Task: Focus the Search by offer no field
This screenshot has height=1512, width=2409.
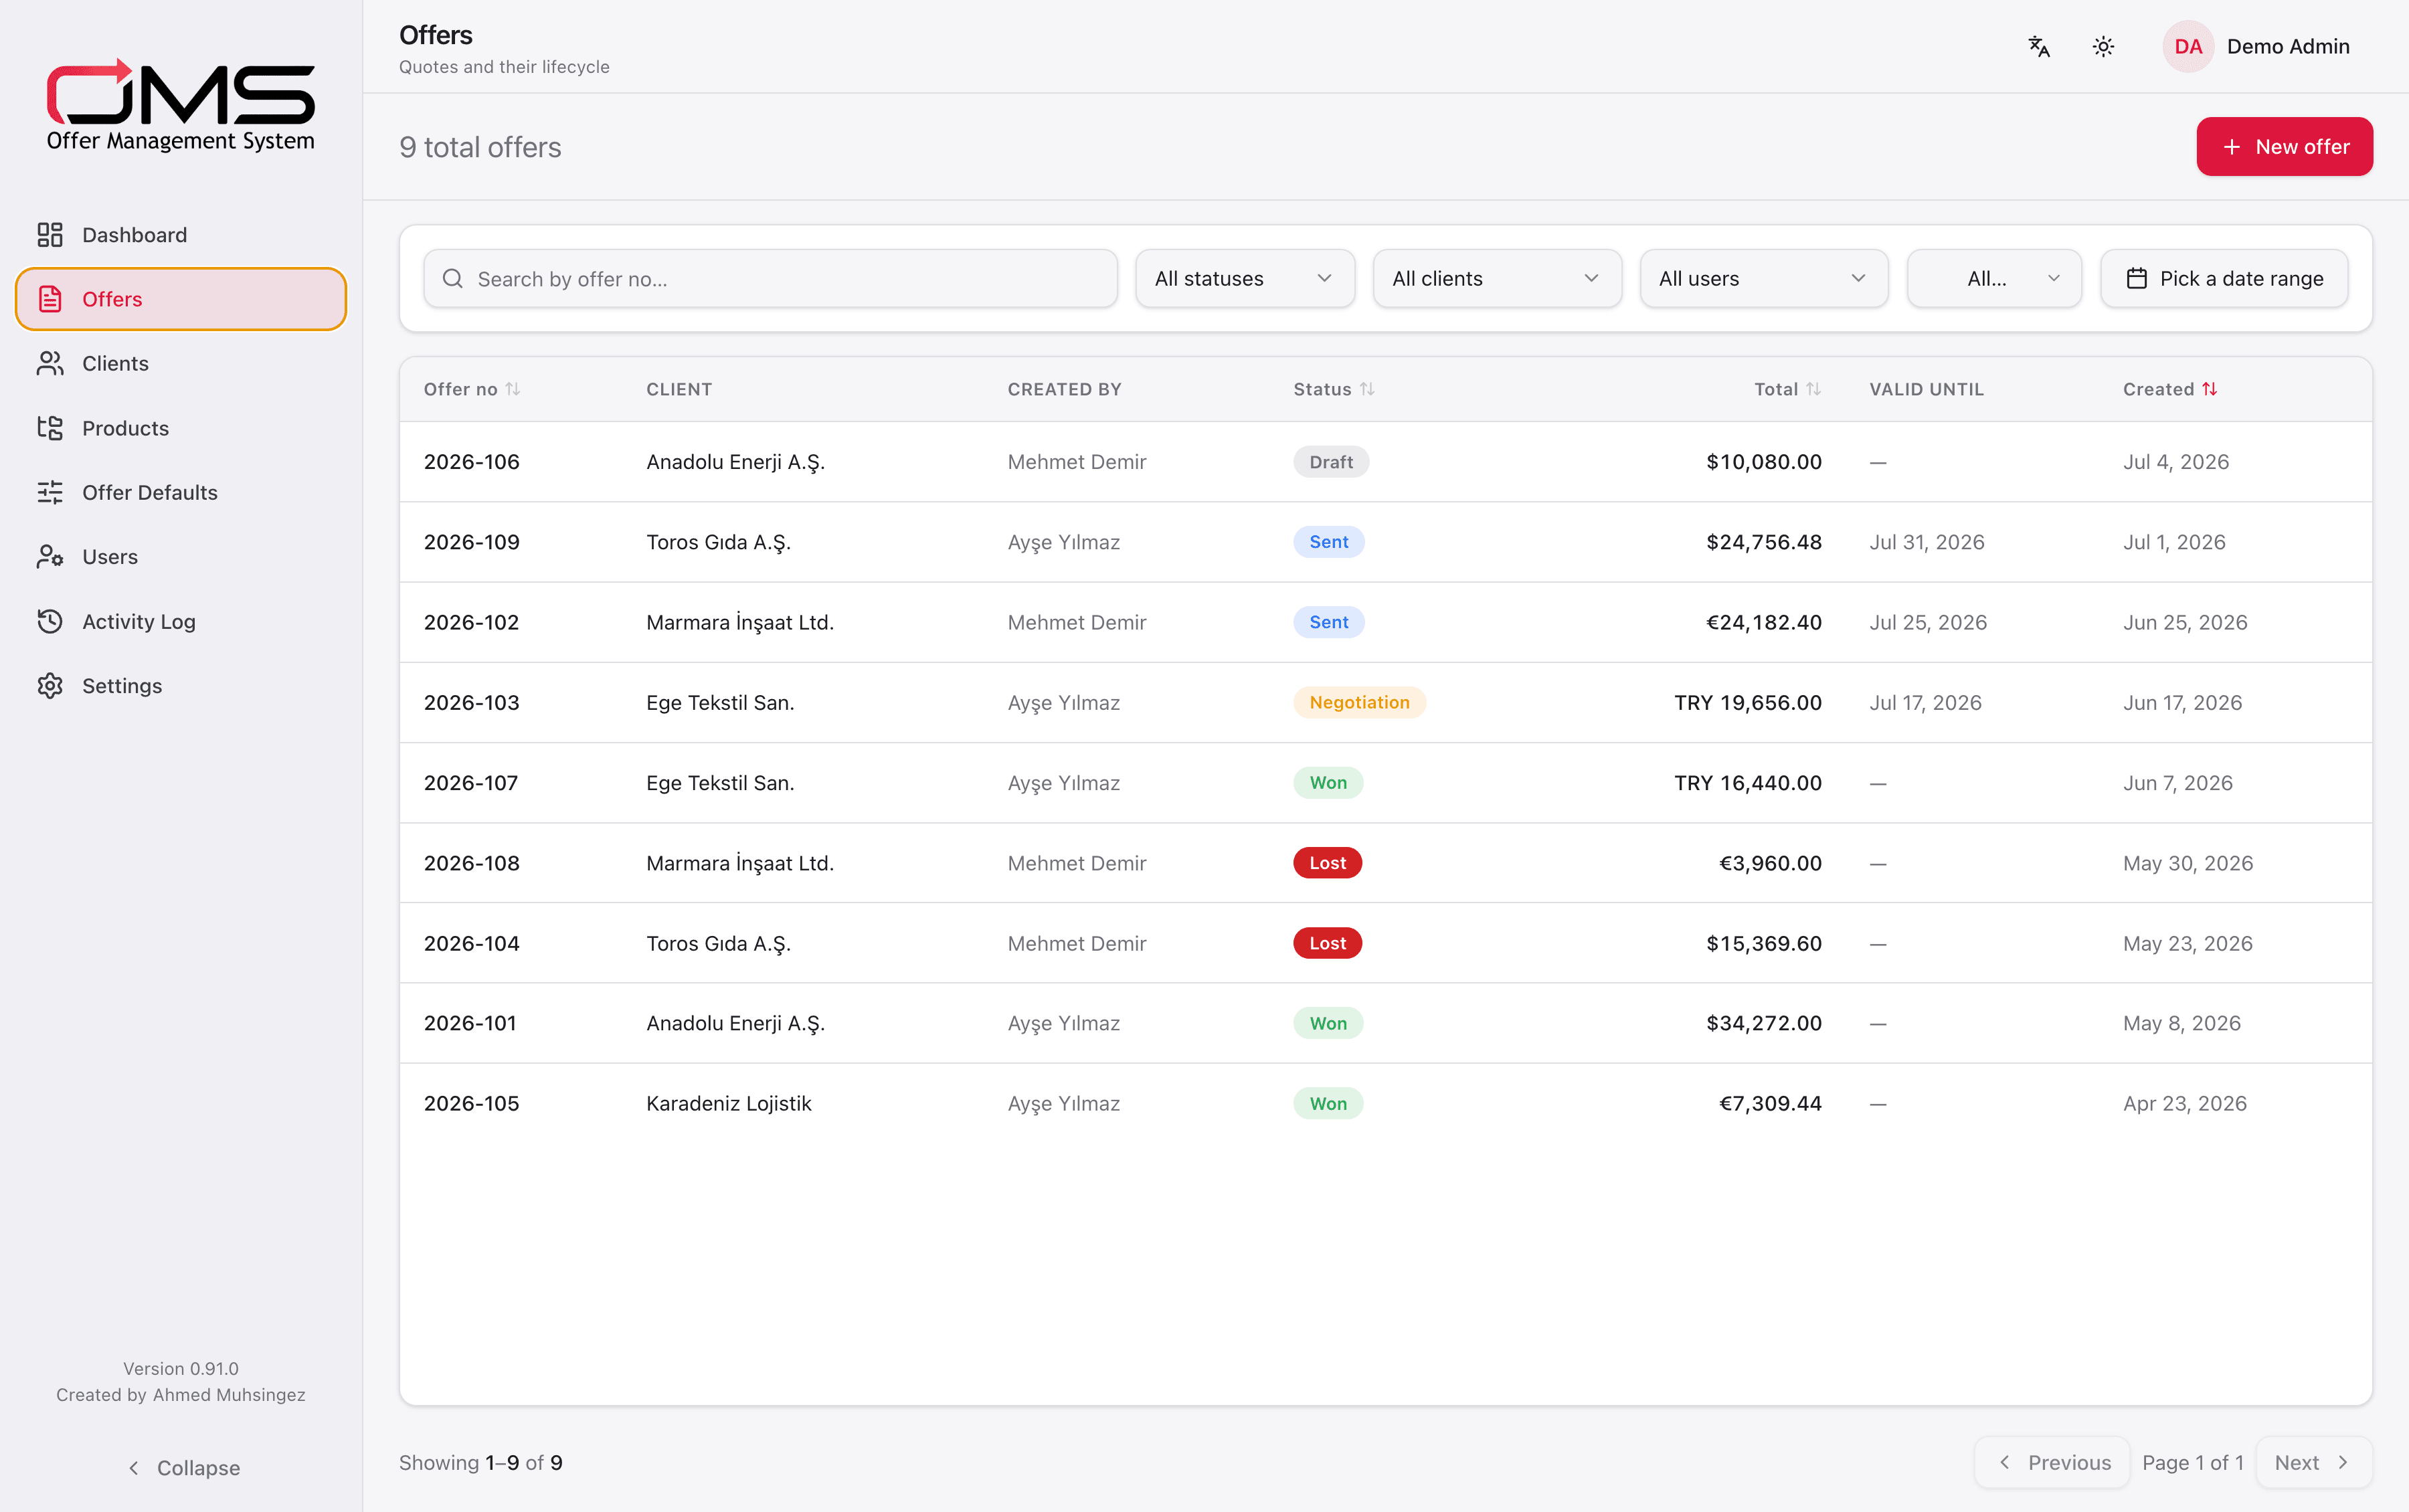Action: click(770, 279)
